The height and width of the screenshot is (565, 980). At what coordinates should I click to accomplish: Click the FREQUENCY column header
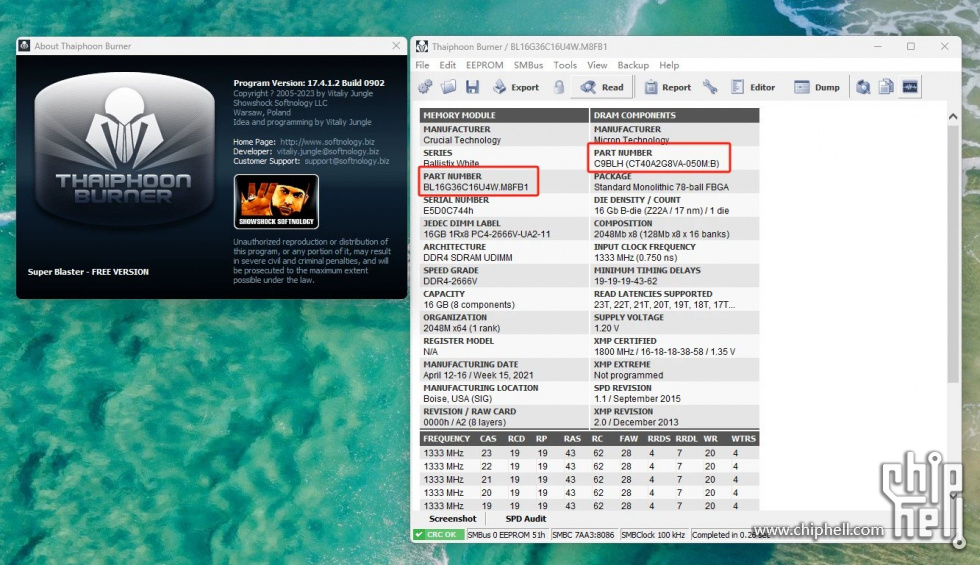coord(446,439)
